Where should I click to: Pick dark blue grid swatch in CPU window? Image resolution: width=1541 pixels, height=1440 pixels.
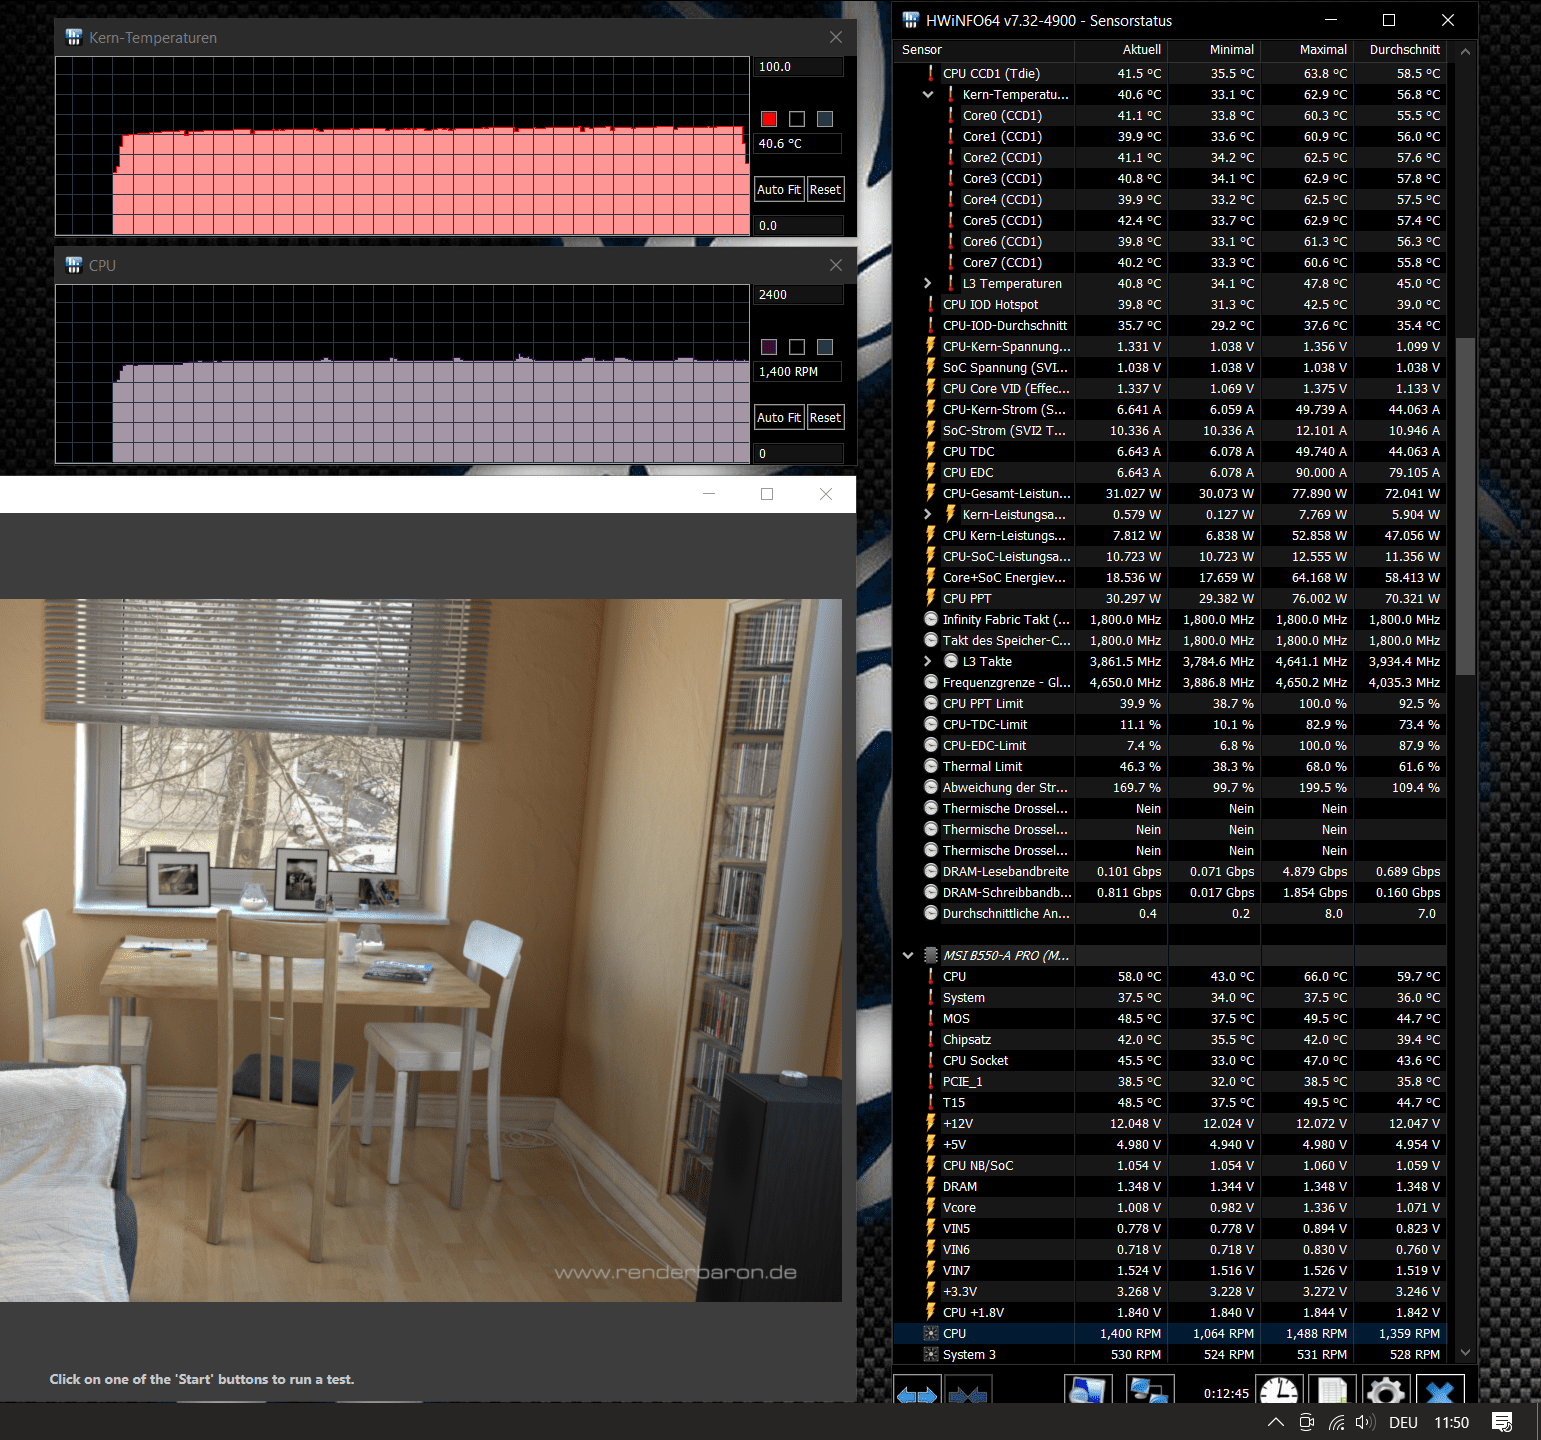(825, 347)
